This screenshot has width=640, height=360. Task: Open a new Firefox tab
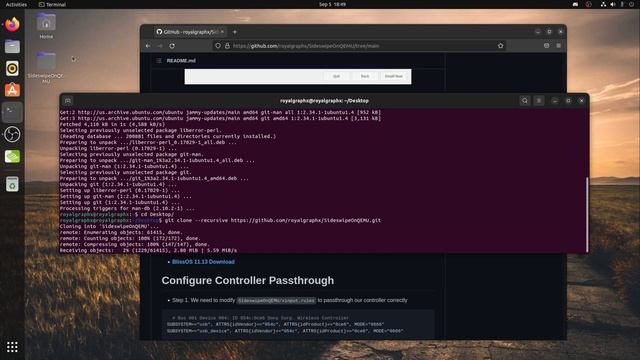(x=235, y=32)
